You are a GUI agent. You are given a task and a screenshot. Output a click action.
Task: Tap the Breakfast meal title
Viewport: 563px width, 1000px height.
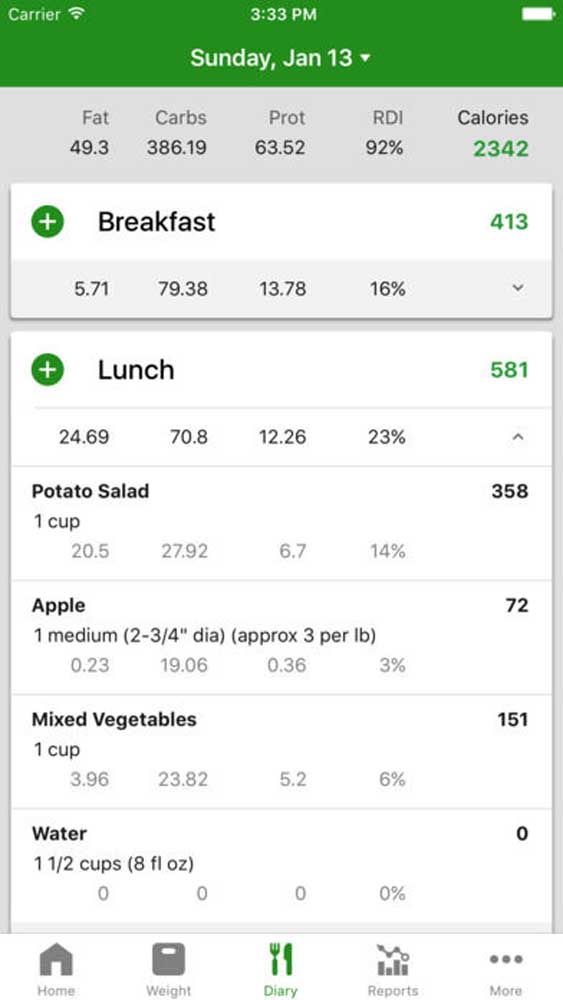click(157, 222)
